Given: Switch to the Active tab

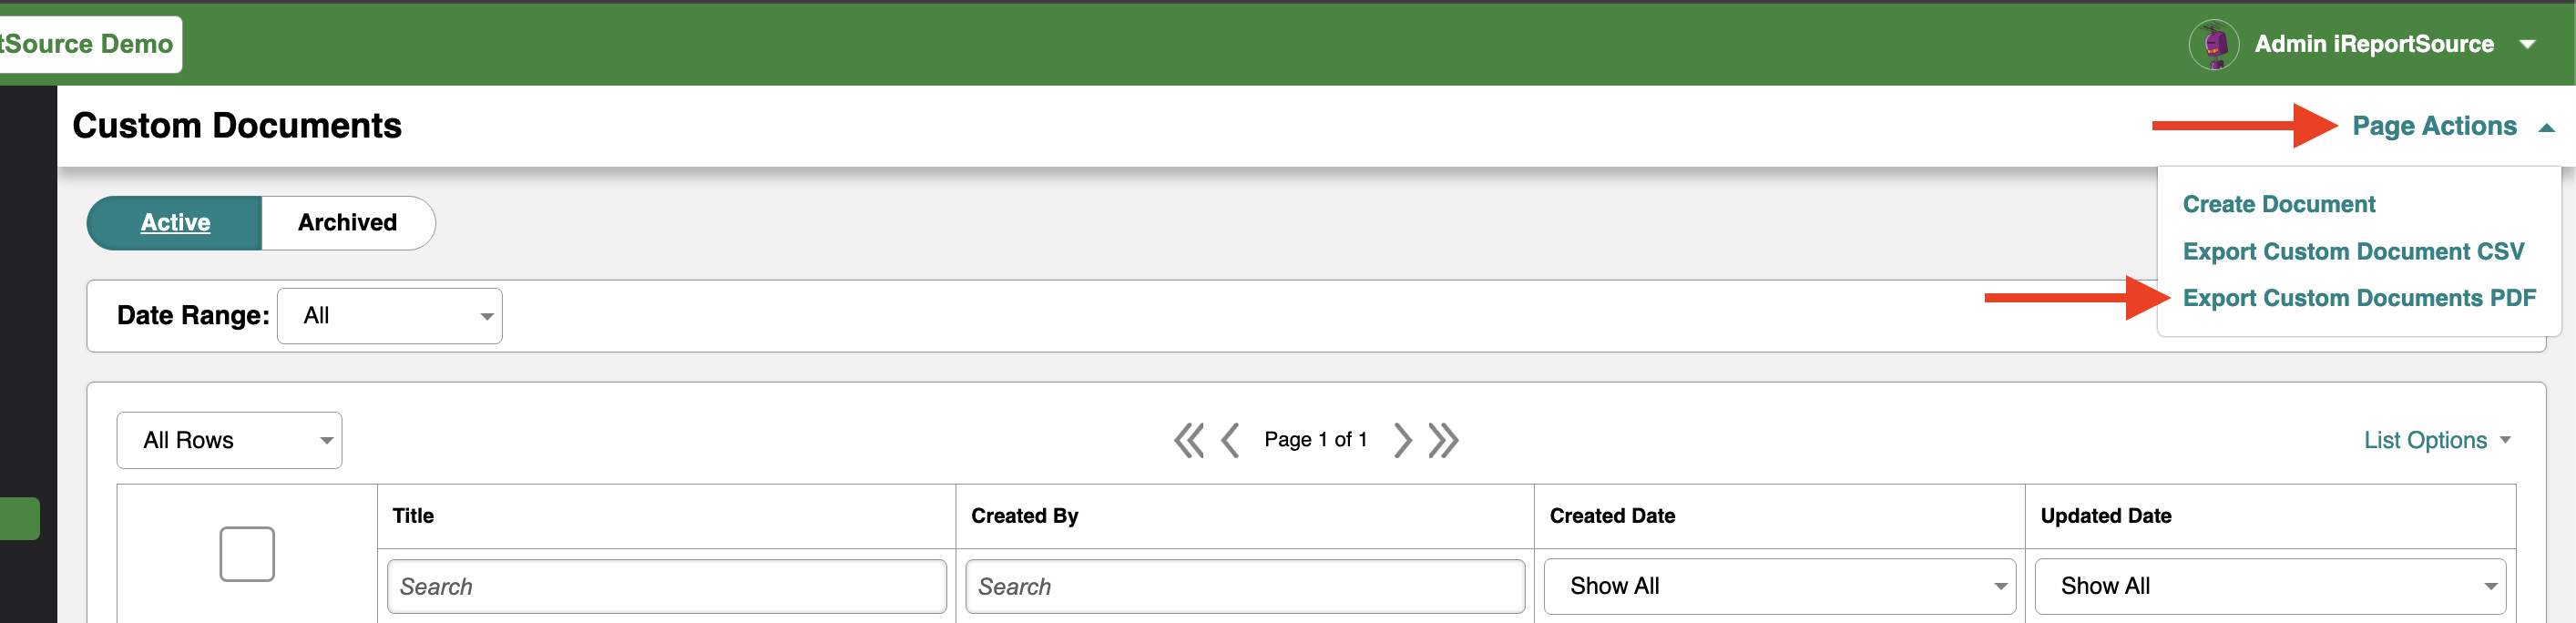Looking at the screenshot, I should 175,222.
